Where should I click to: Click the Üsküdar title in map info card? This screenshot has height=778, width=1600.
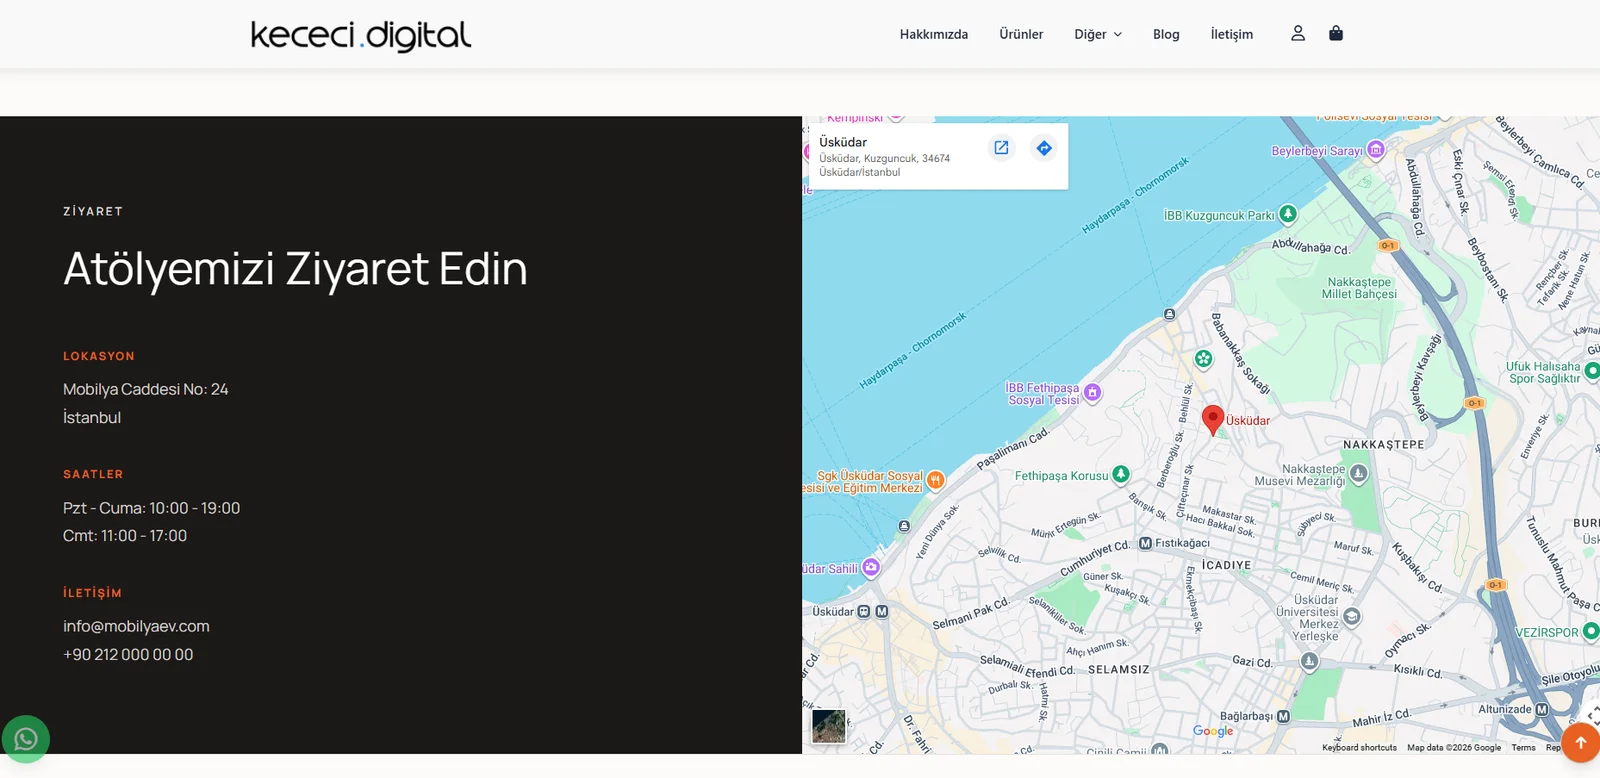(843, 142)
